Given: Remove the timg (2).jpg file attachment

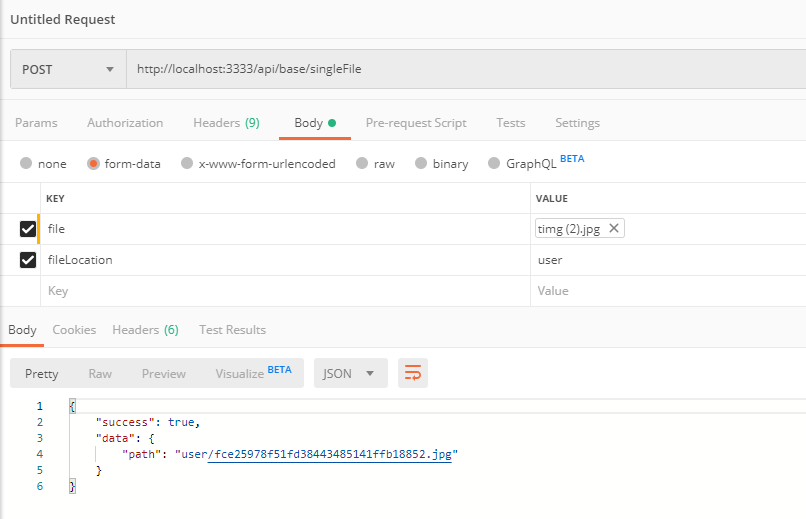Looking at the screenshot, I should point(614,228).
